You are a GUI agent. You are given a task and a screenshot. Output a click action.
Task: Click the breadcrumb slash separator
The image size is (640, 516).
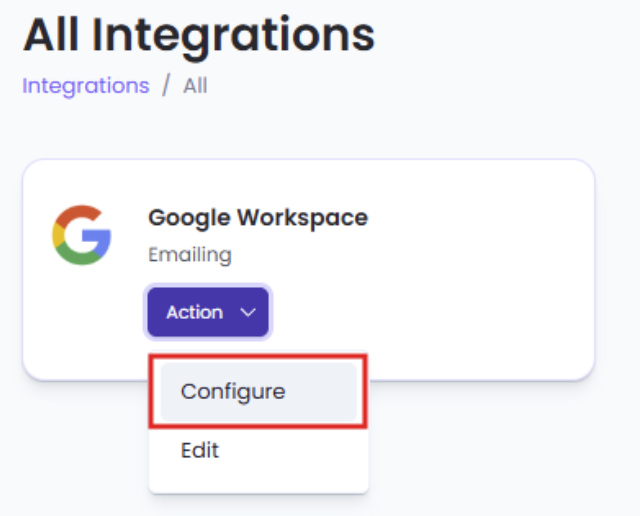tap(166, 85)
